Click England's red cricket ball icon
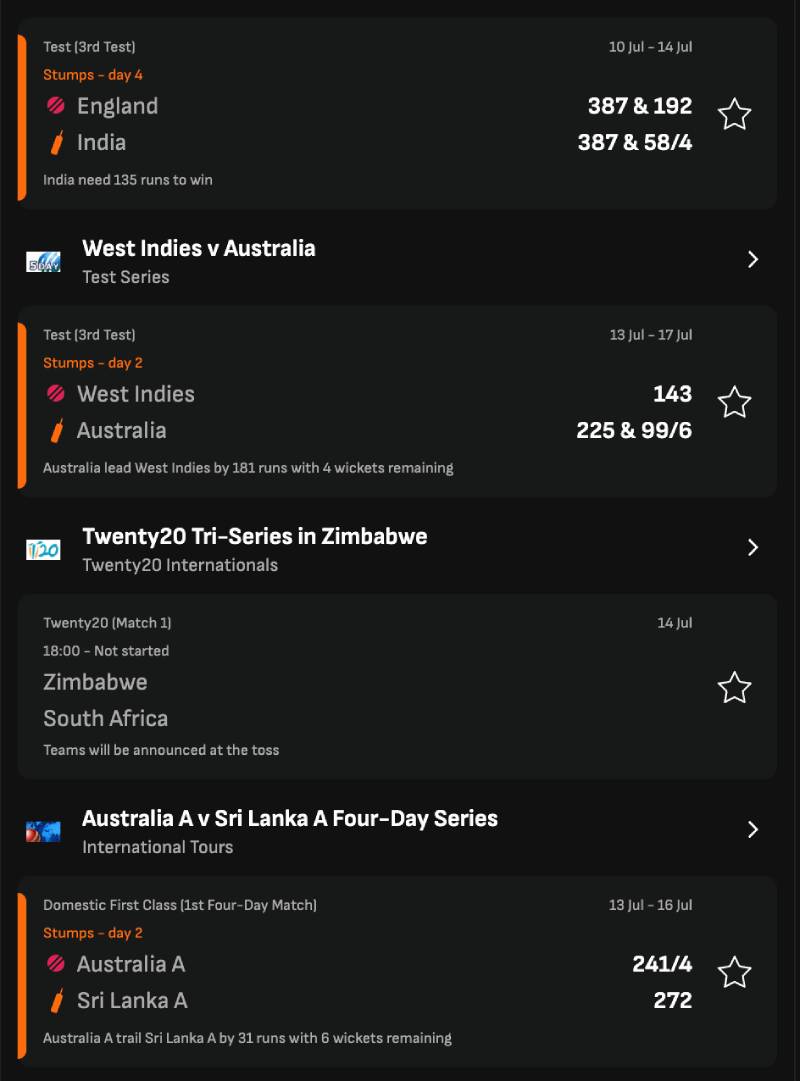The height and width of the screenshot is (1081, 800). coord(56,105)
